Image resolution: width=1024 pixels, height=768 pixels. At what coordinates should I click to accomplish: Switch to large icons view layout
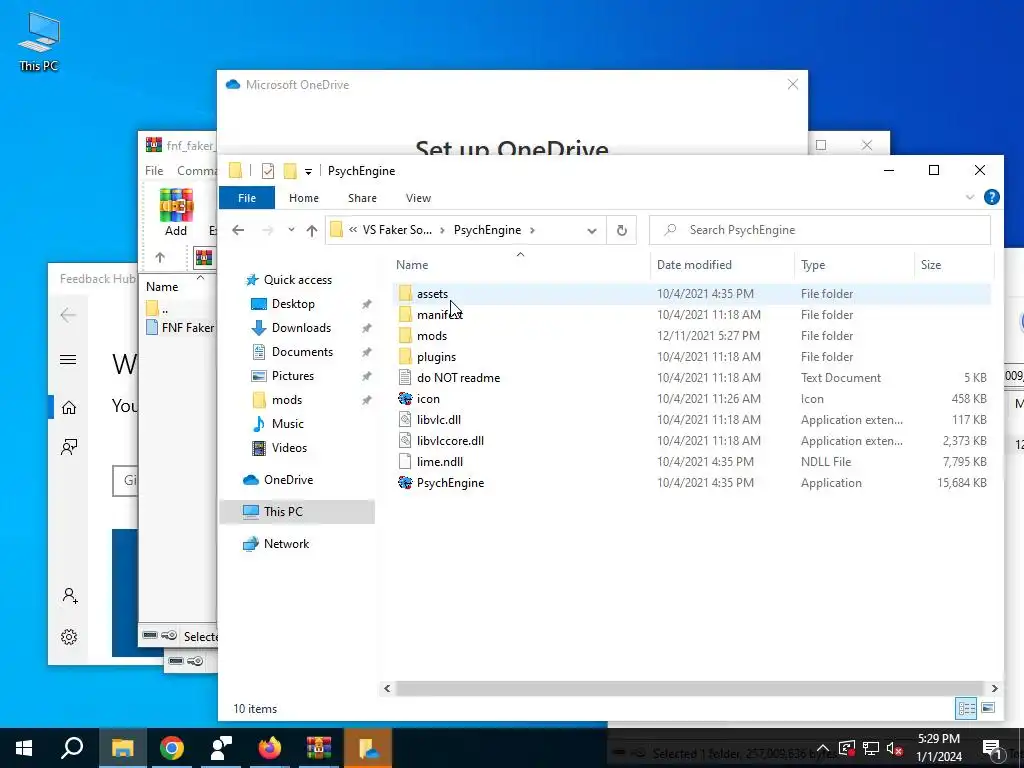coord(988,708)
